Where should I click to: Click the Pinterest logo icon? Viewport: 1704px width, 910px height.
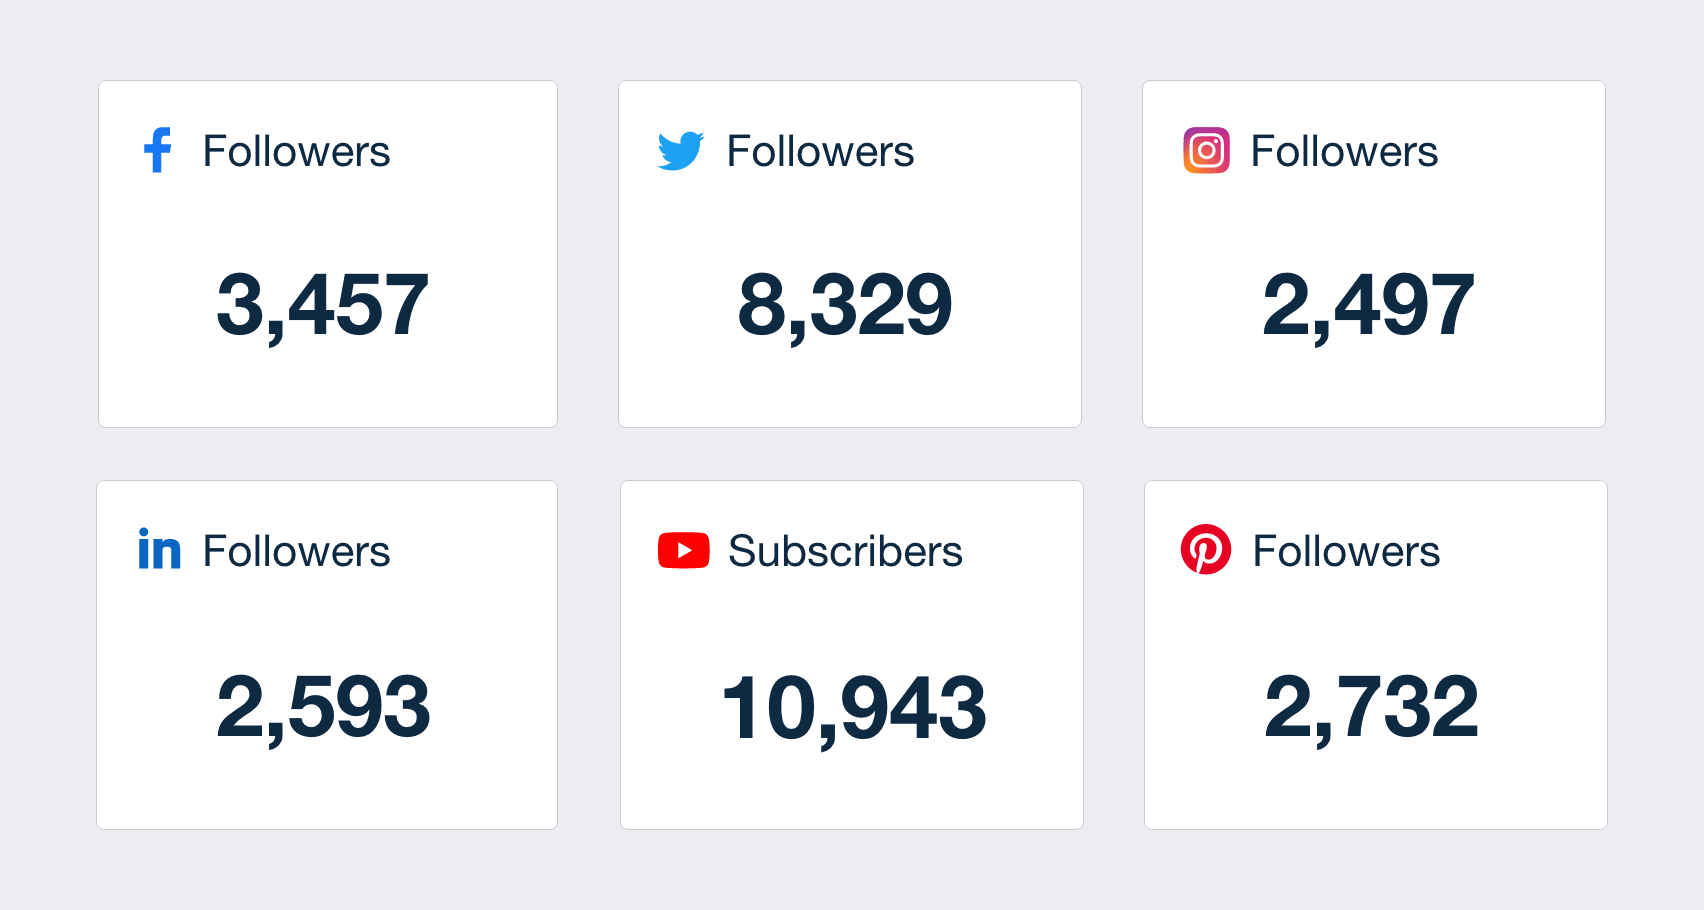(x=1206, y=549)
